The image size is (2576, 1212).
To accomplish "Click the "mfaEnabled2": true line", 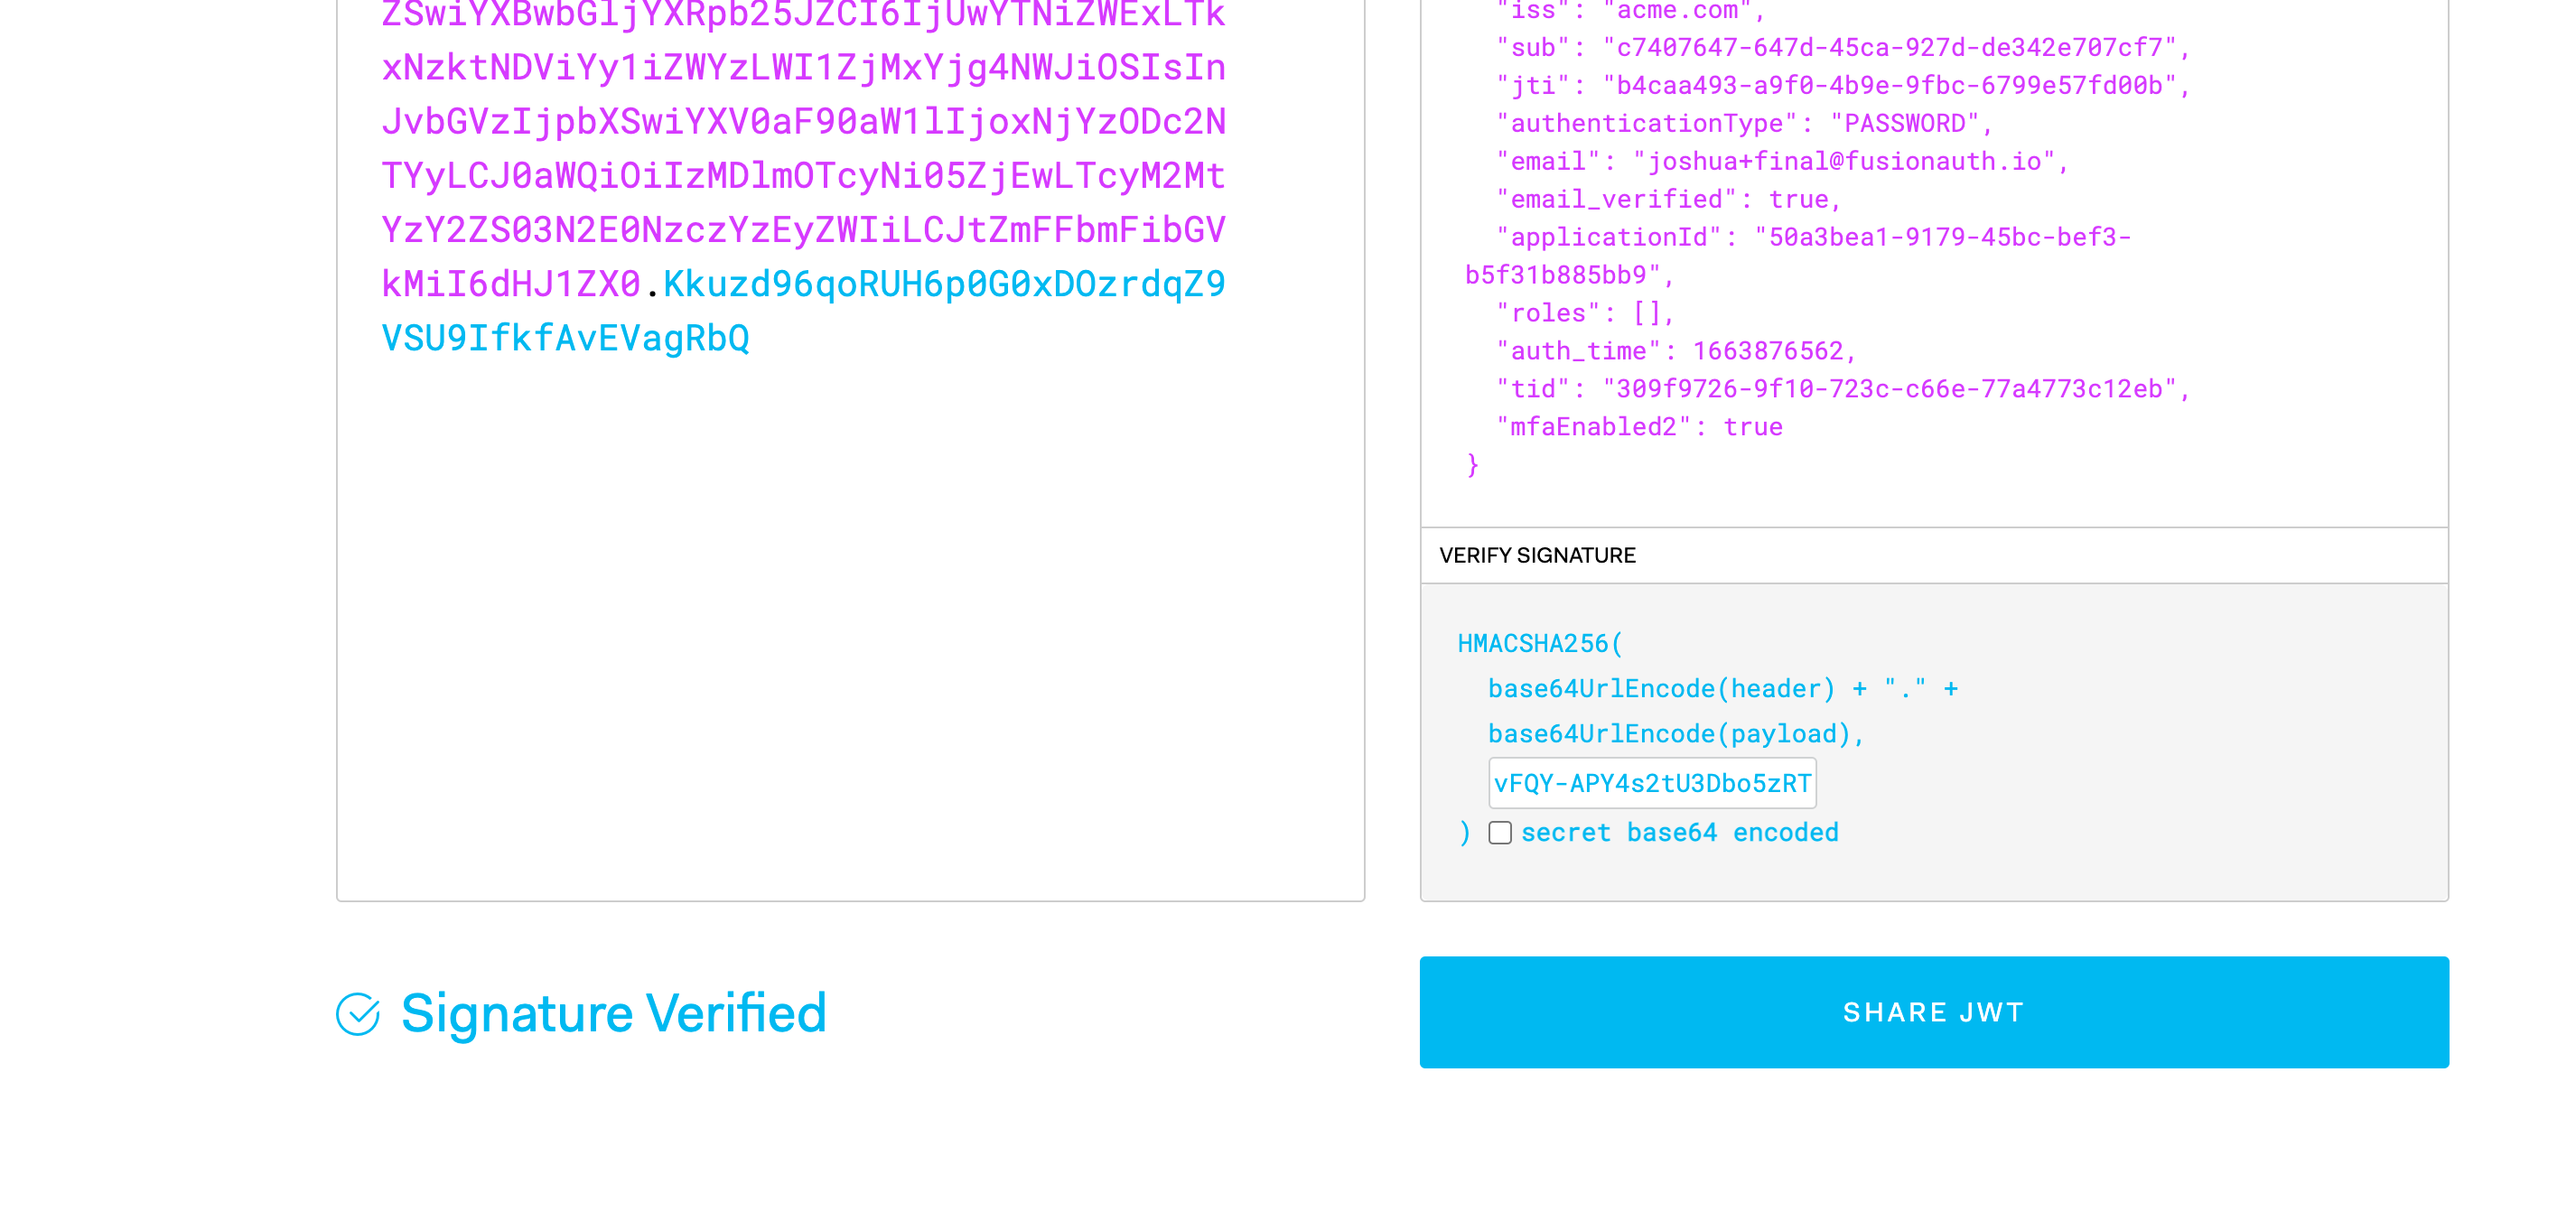I will coord(1639,428).
